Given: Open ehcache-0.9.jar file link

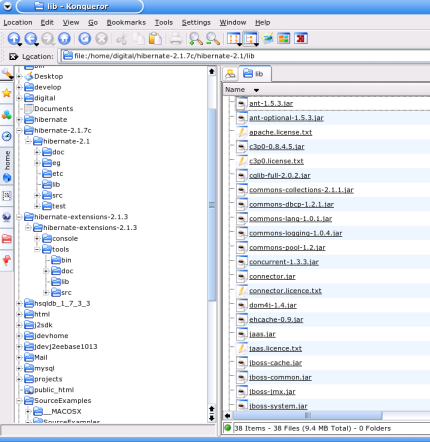Looking at the screenshot, I should click(x=276, y=319).
